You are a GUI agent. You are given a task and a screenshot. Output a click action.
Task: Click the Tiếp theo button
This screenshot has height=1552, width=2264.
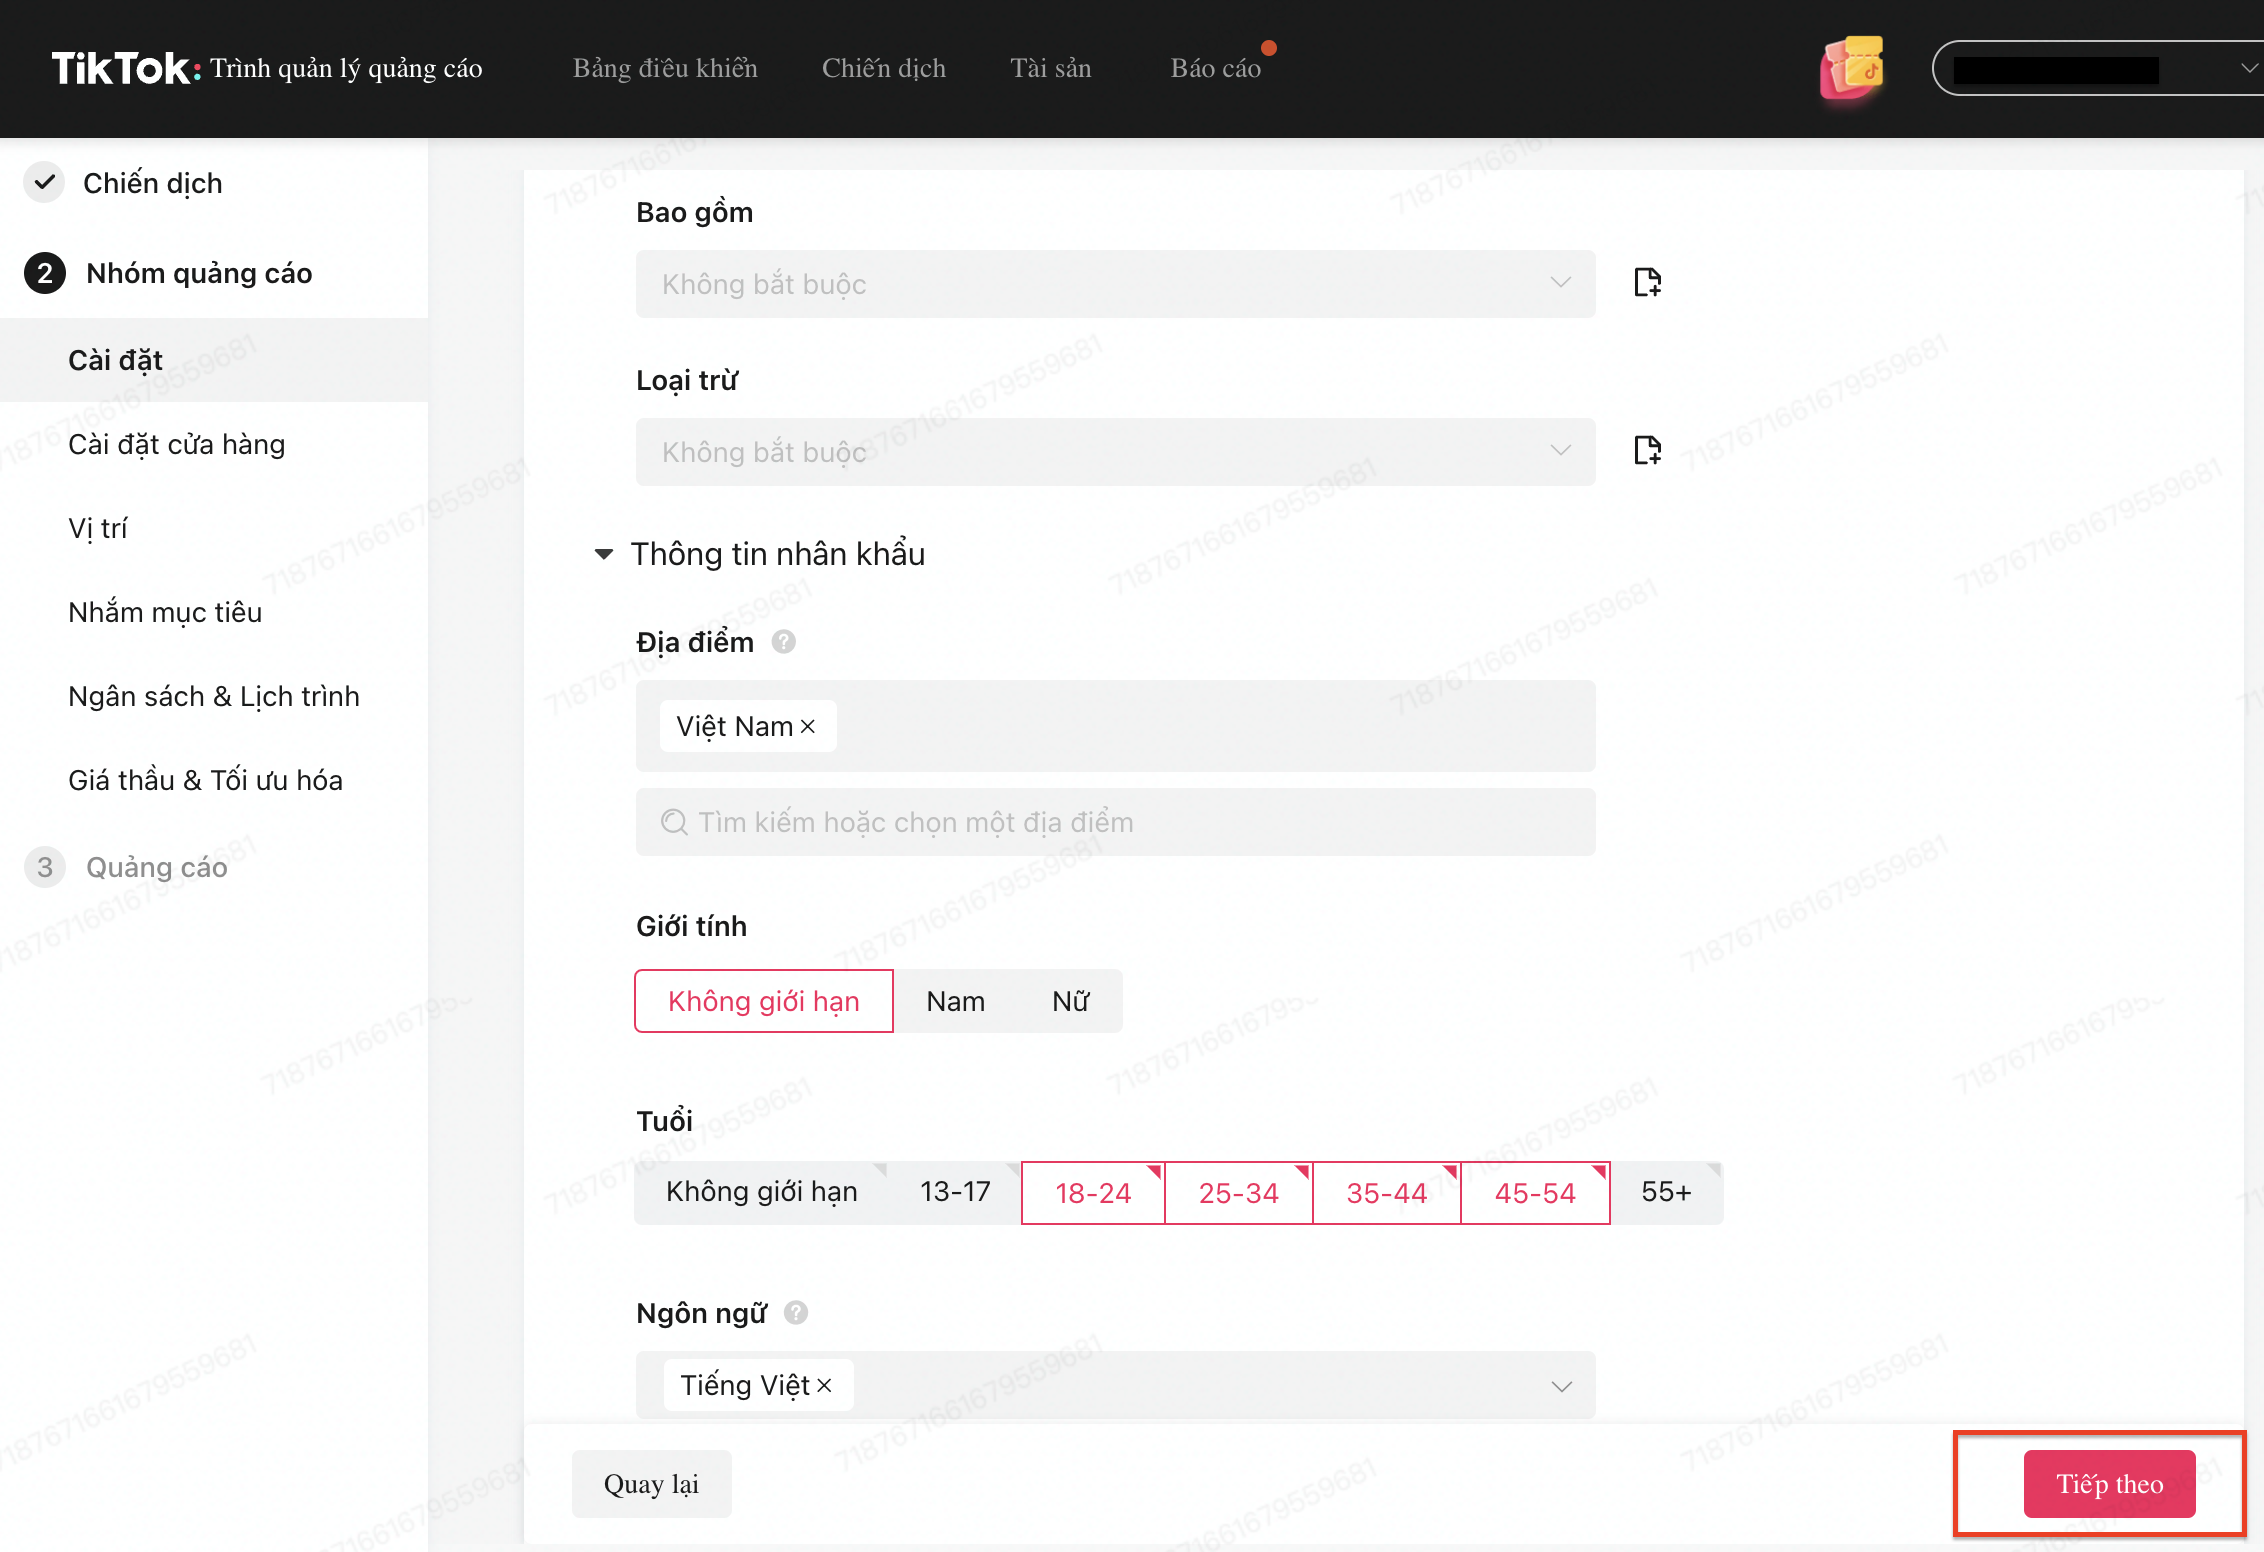(x=2109, y=1484)
